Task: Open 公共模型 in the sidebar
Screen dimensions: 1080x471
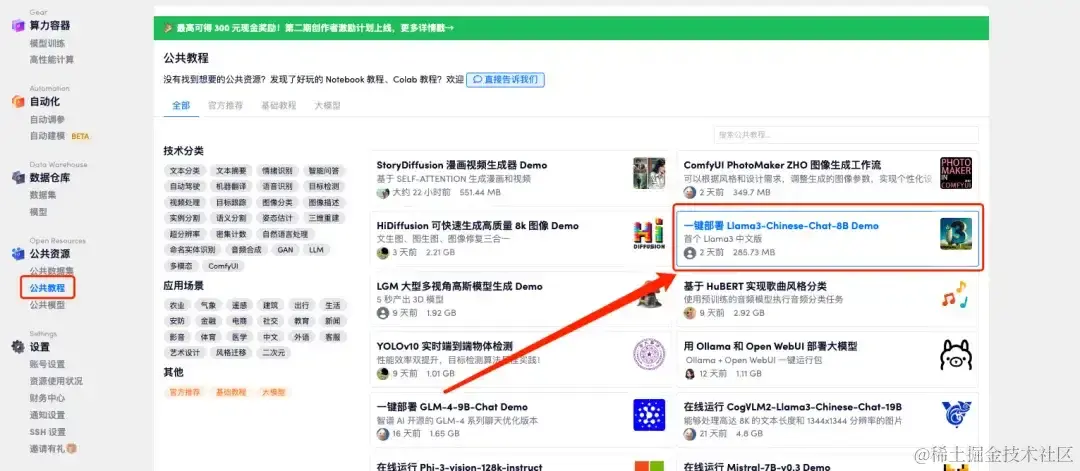Action: (47, 305)
